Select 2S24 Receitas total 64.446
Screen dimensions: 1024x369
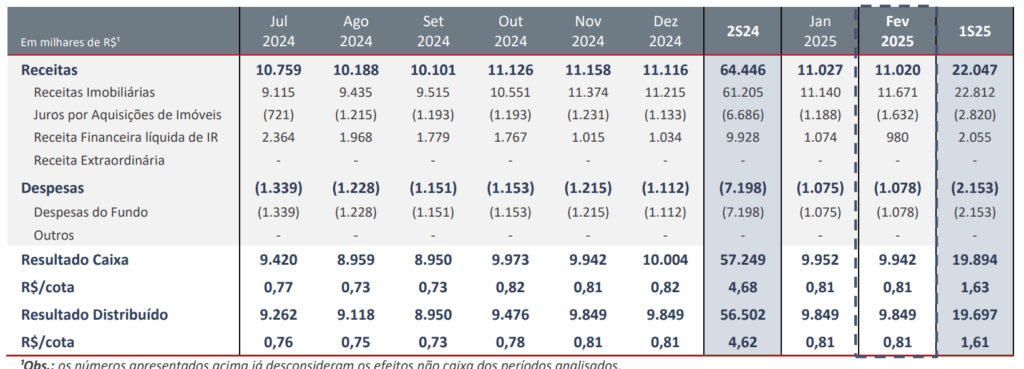(743, 70)
